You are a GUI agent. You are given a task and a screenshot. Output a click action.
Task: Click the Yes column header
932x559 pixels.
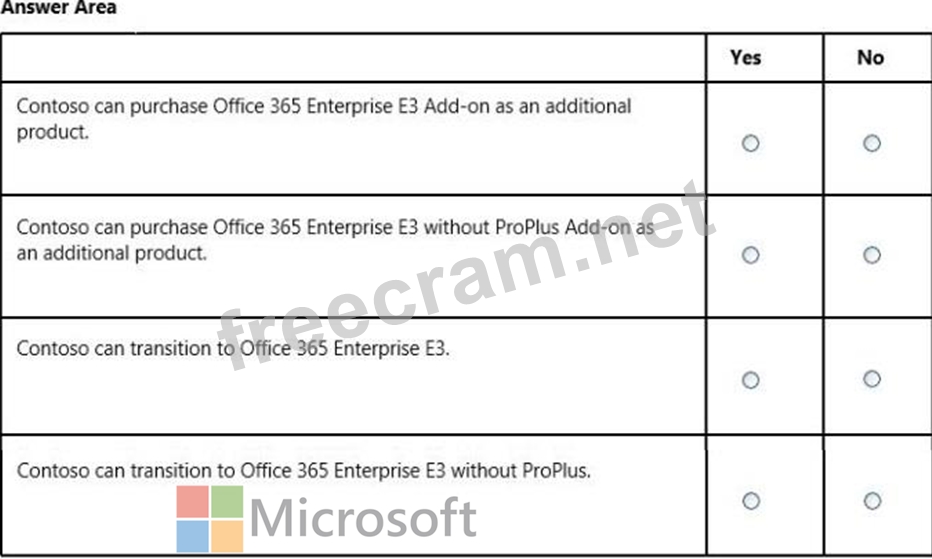746,58
